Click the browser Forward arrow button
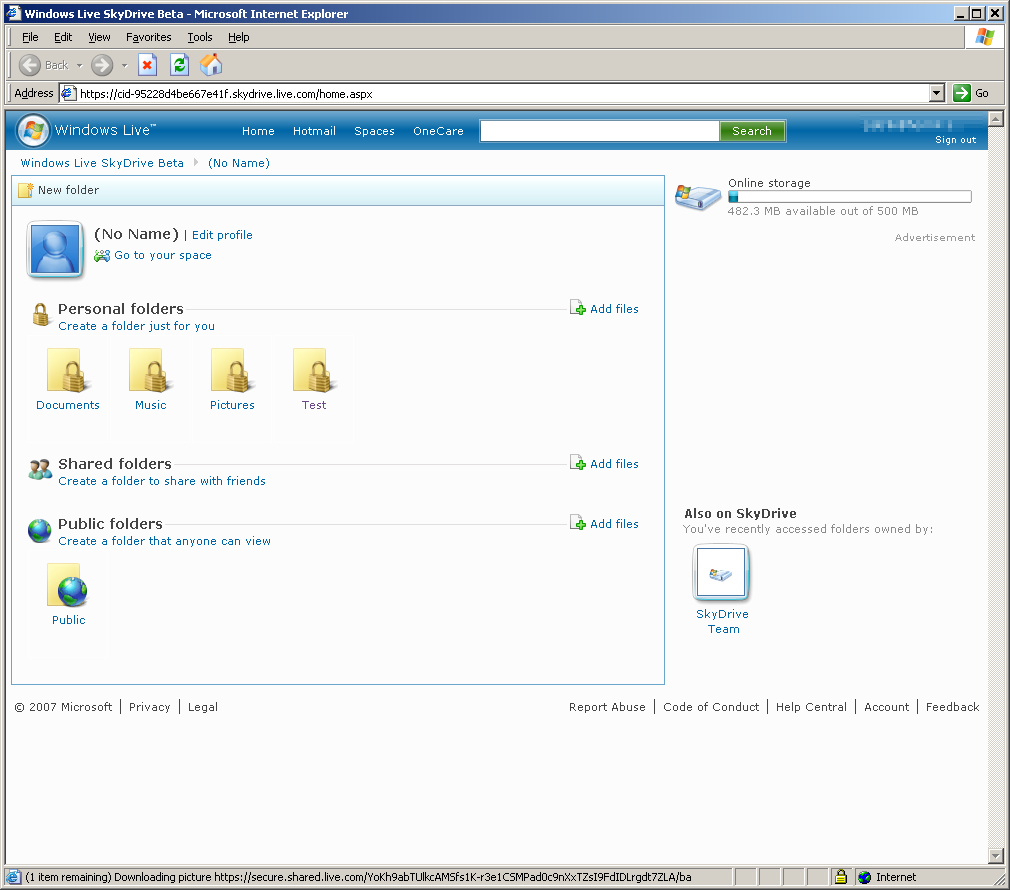This screenshot has width=1010, height=890. click(x=102, y=65)
